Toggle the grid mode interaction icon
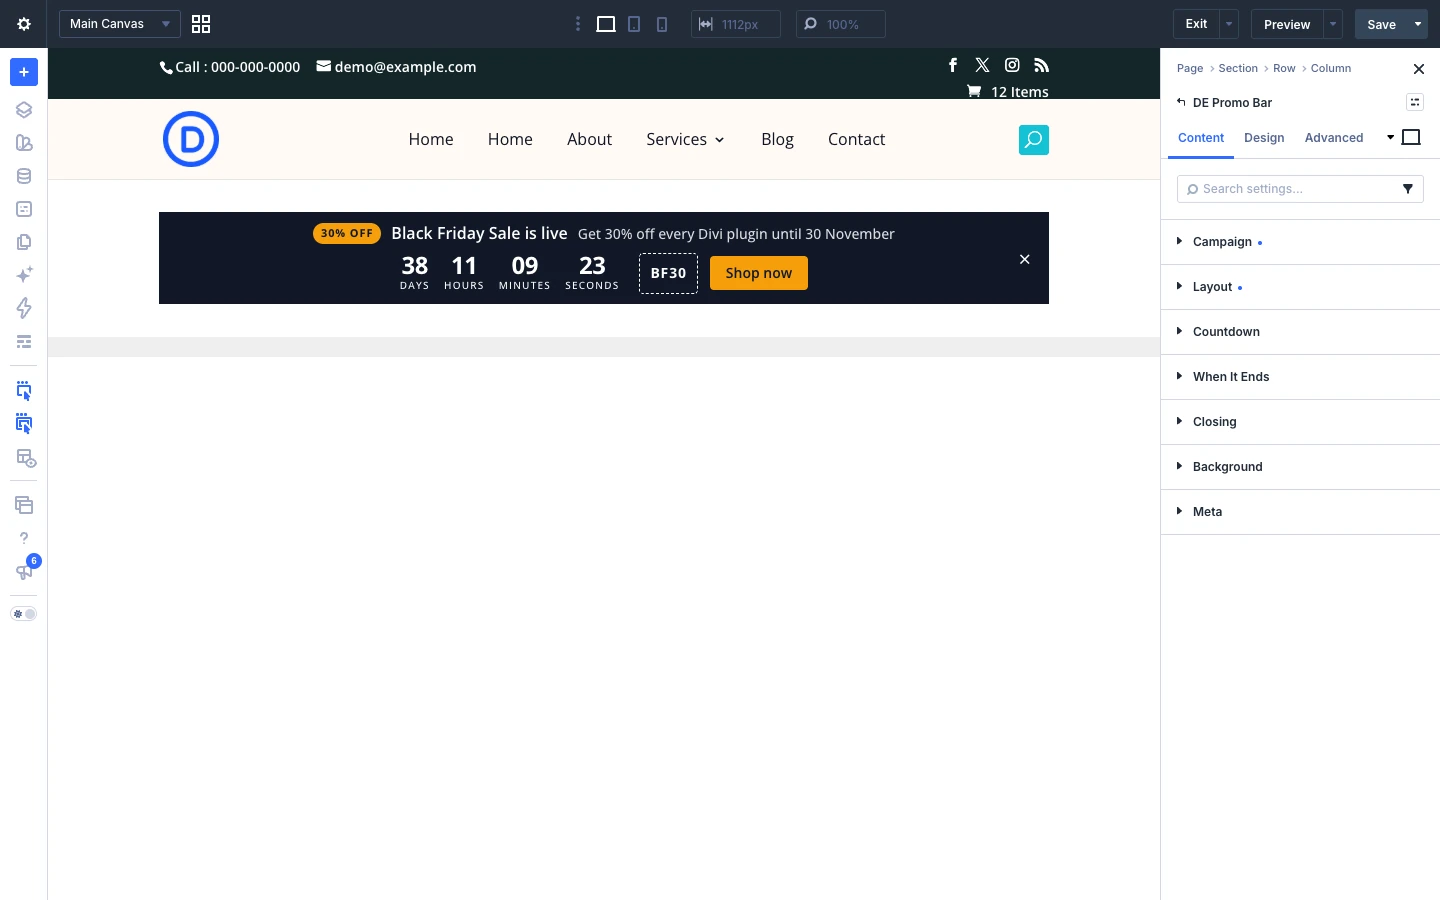 pos(24,424)
